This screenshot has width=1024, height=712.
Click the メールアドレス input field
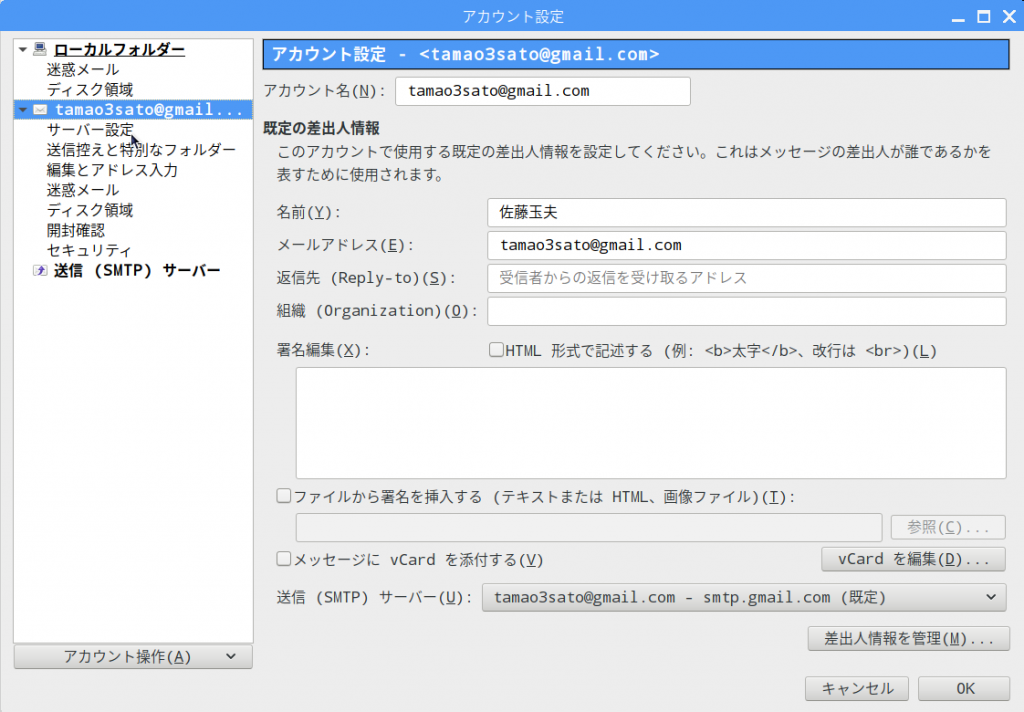(x=746, y=245)
